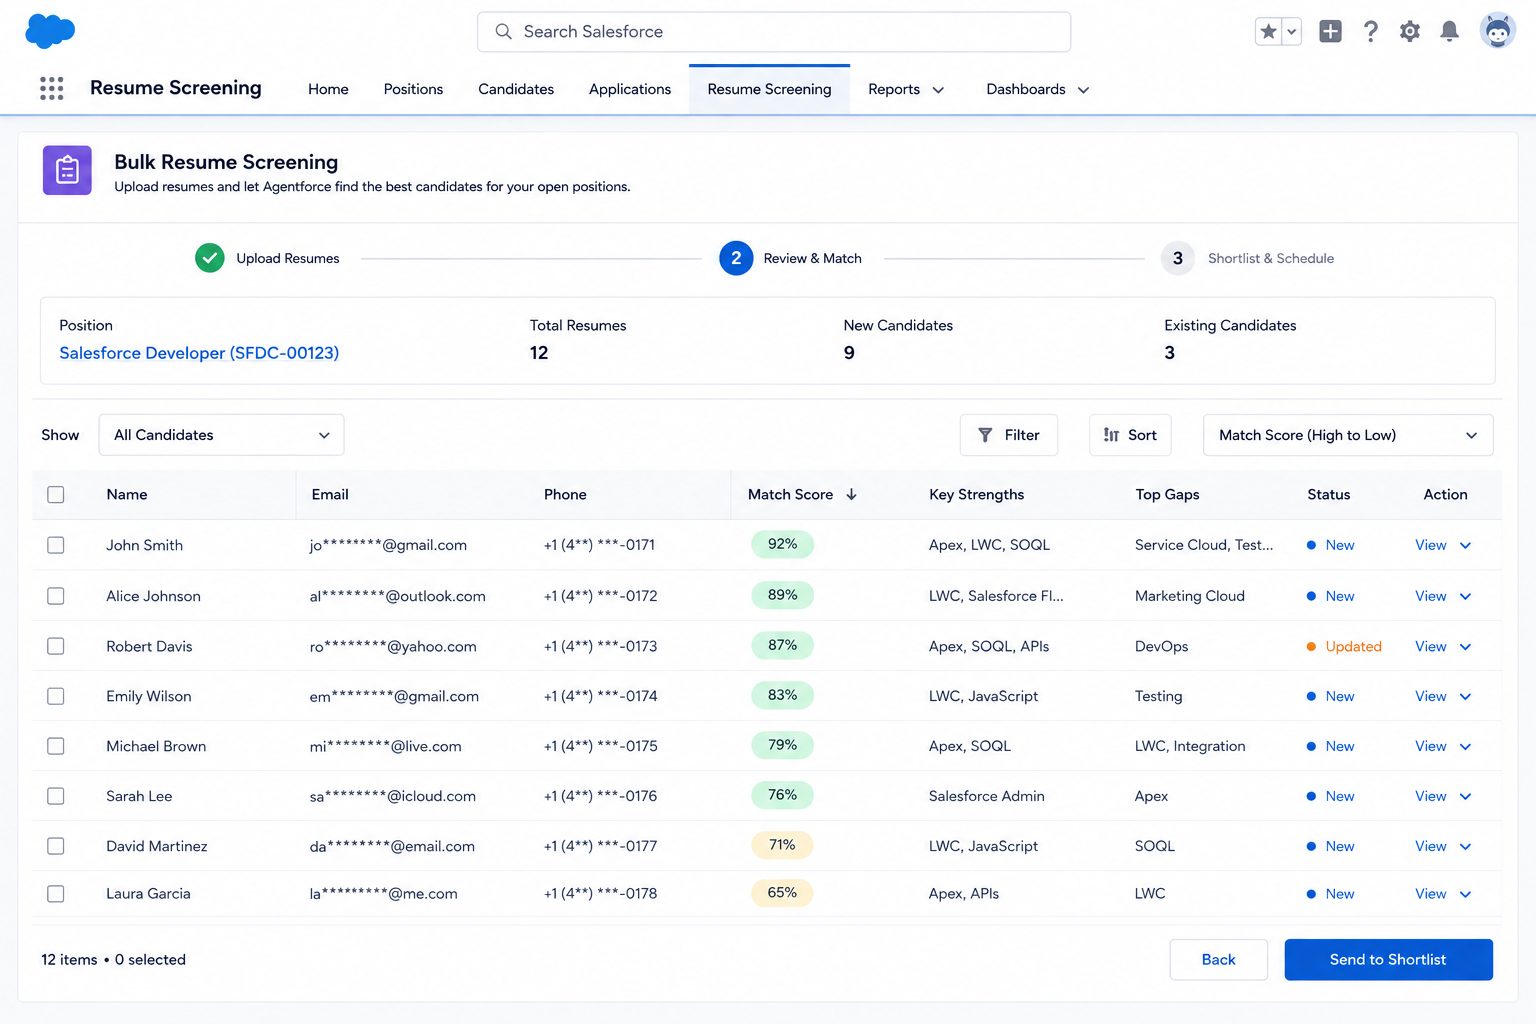Switch to the Applications tab

(630, 89)
